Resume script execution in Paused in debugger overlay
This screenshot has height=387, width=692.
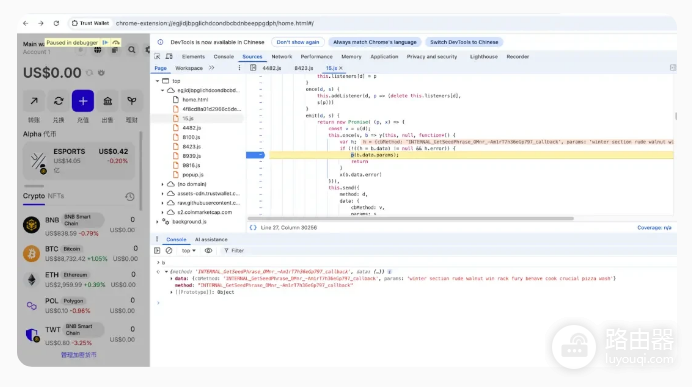click(x=105, y=42)
